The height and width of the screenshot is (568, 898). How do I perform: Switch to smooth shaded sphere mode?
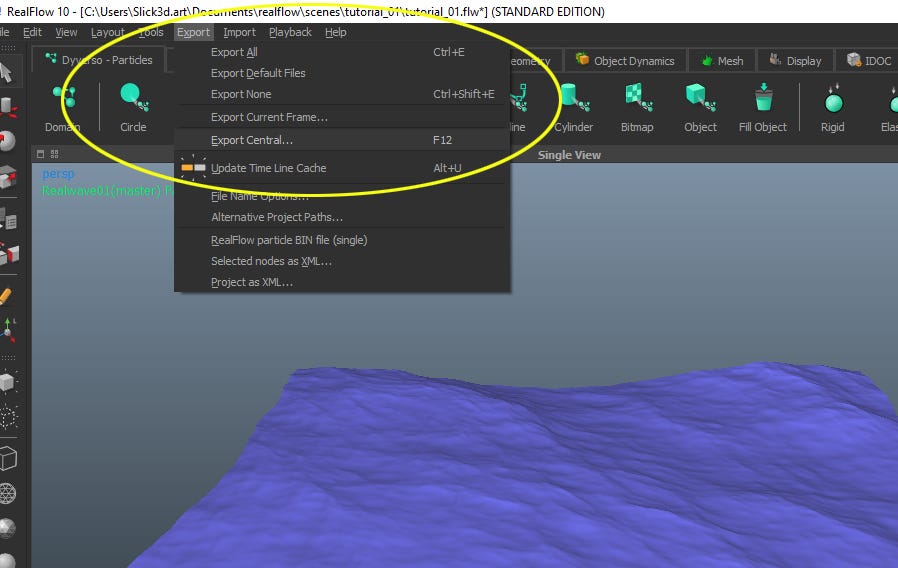(x=7, y=560)
